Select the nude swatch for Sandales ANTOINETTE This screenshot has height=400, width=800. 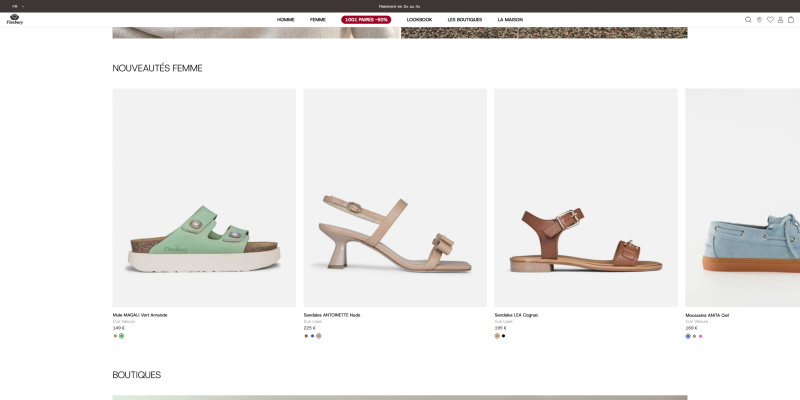point(318,336)
